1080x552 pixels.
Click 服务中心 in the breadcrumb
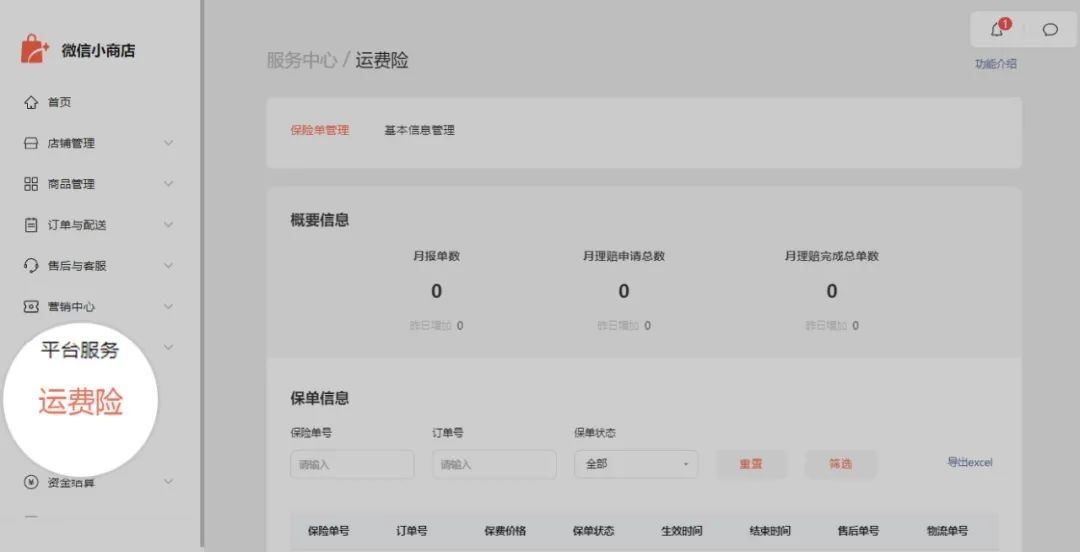tap(302, 61)
